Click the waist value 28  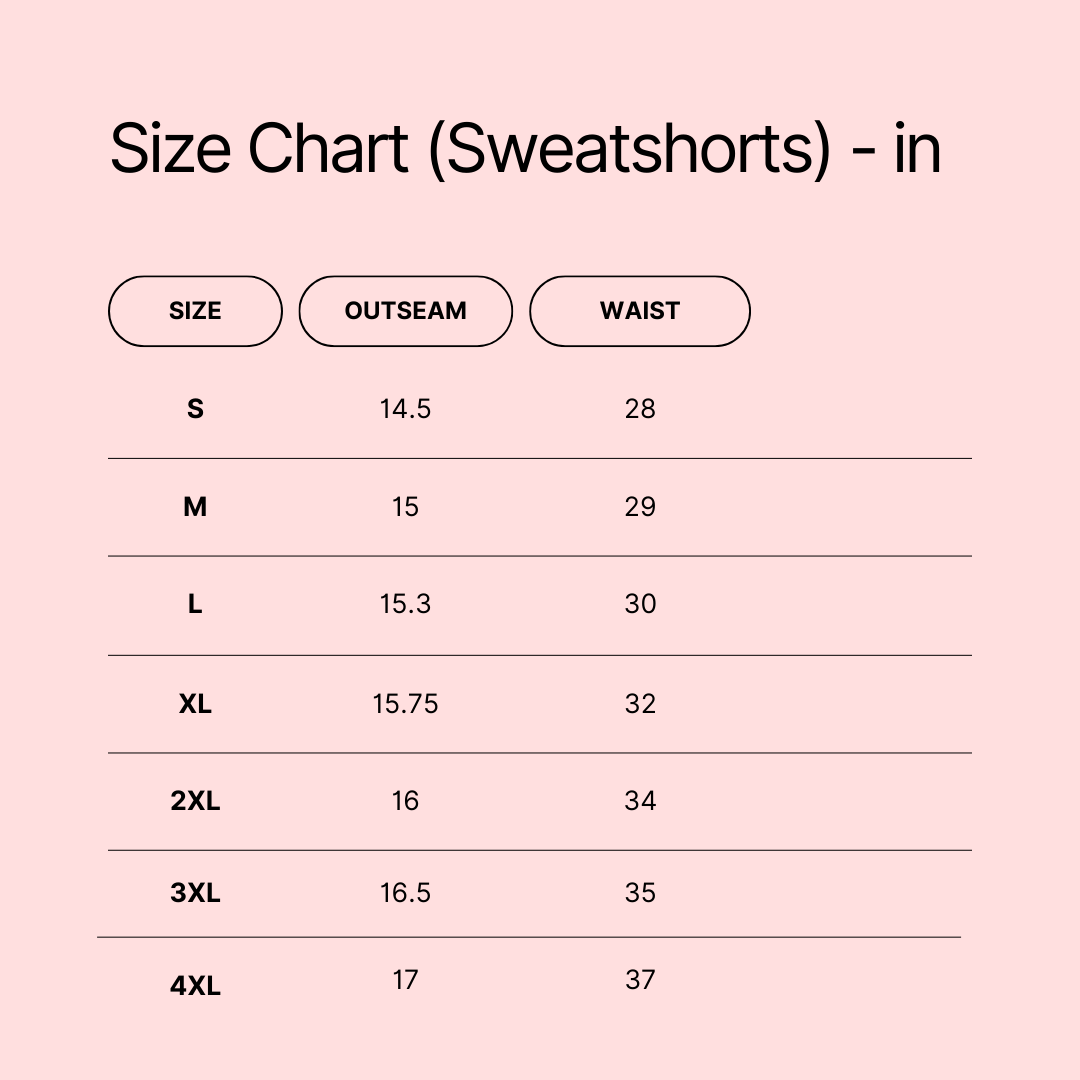[640, 409]
